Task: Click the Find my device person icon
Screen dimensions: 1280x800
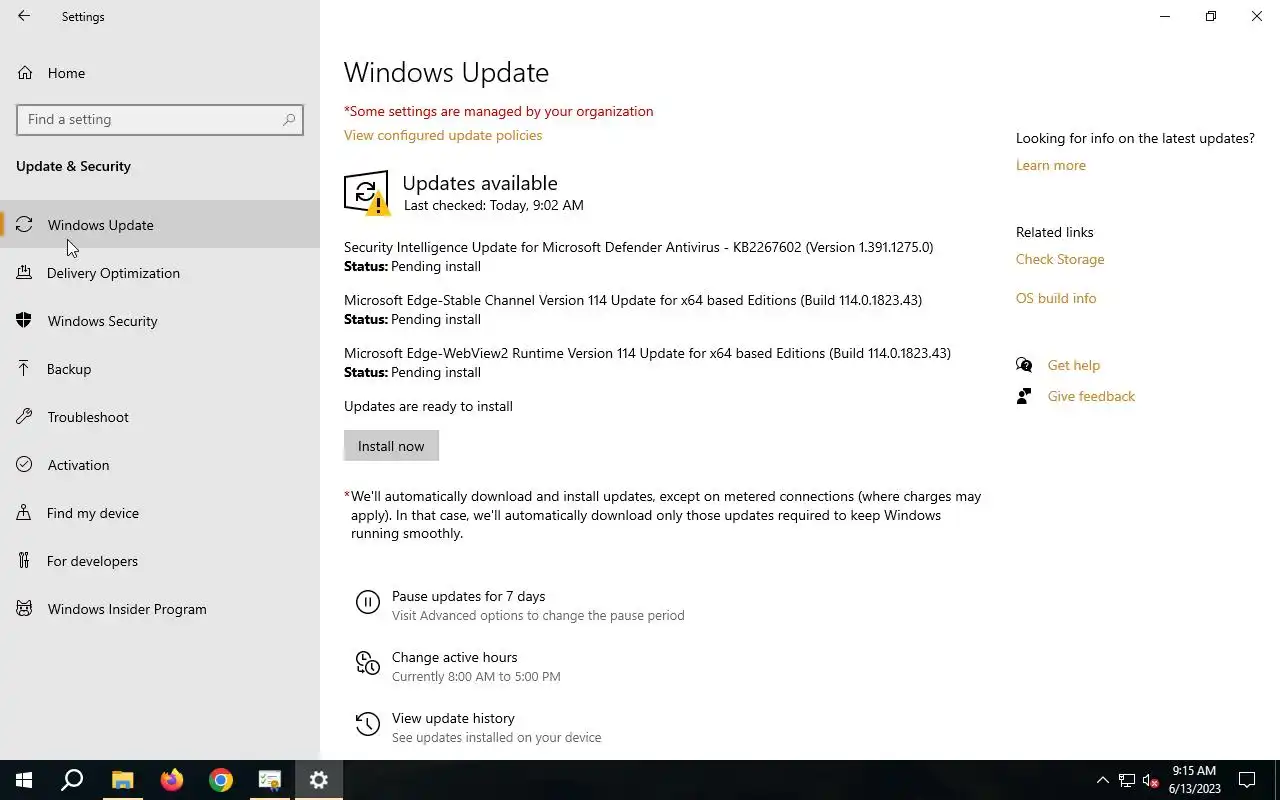Action: coord(24,513)
